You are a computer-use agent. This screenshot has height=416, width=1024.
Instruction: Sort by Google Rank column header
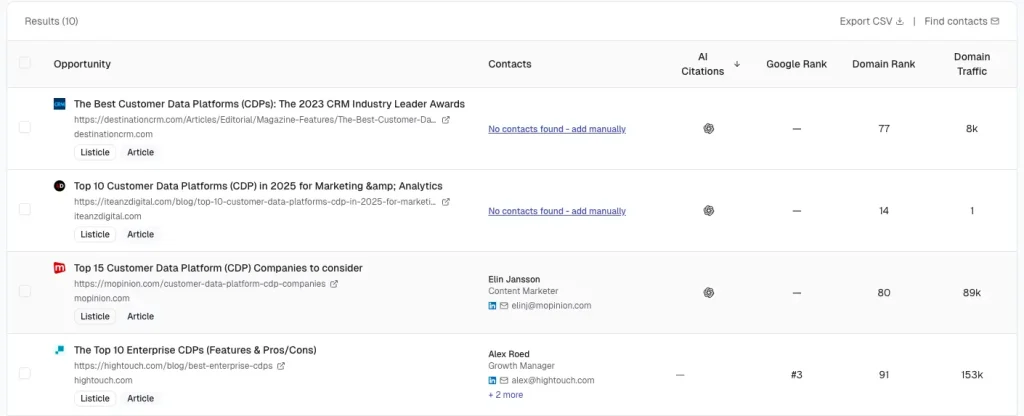point(796,64)
